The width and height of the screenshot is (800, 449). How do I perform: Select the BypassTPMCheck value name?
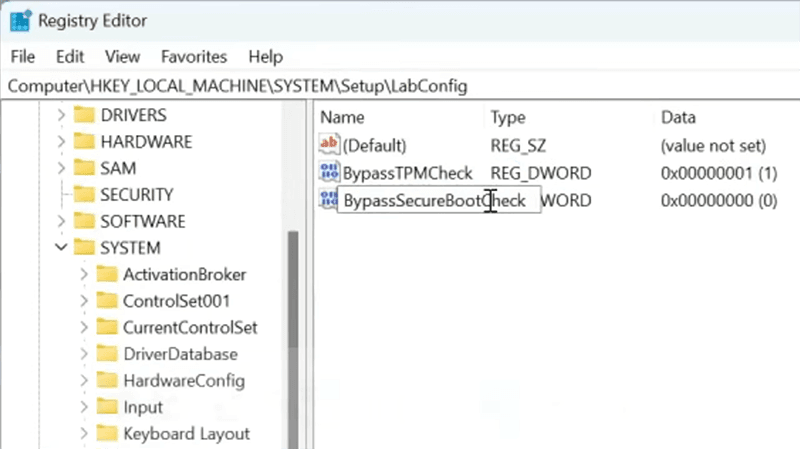[408, 173]
